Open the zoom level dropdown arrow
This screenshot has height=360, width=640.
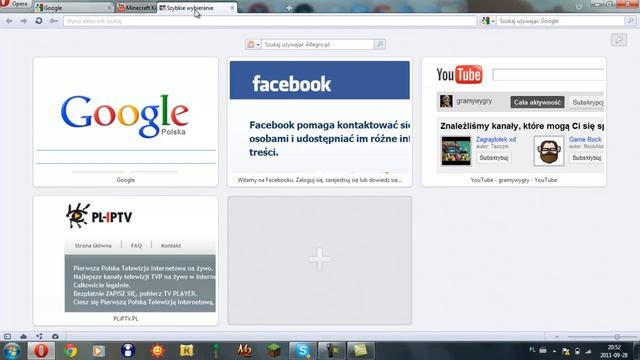557,337
